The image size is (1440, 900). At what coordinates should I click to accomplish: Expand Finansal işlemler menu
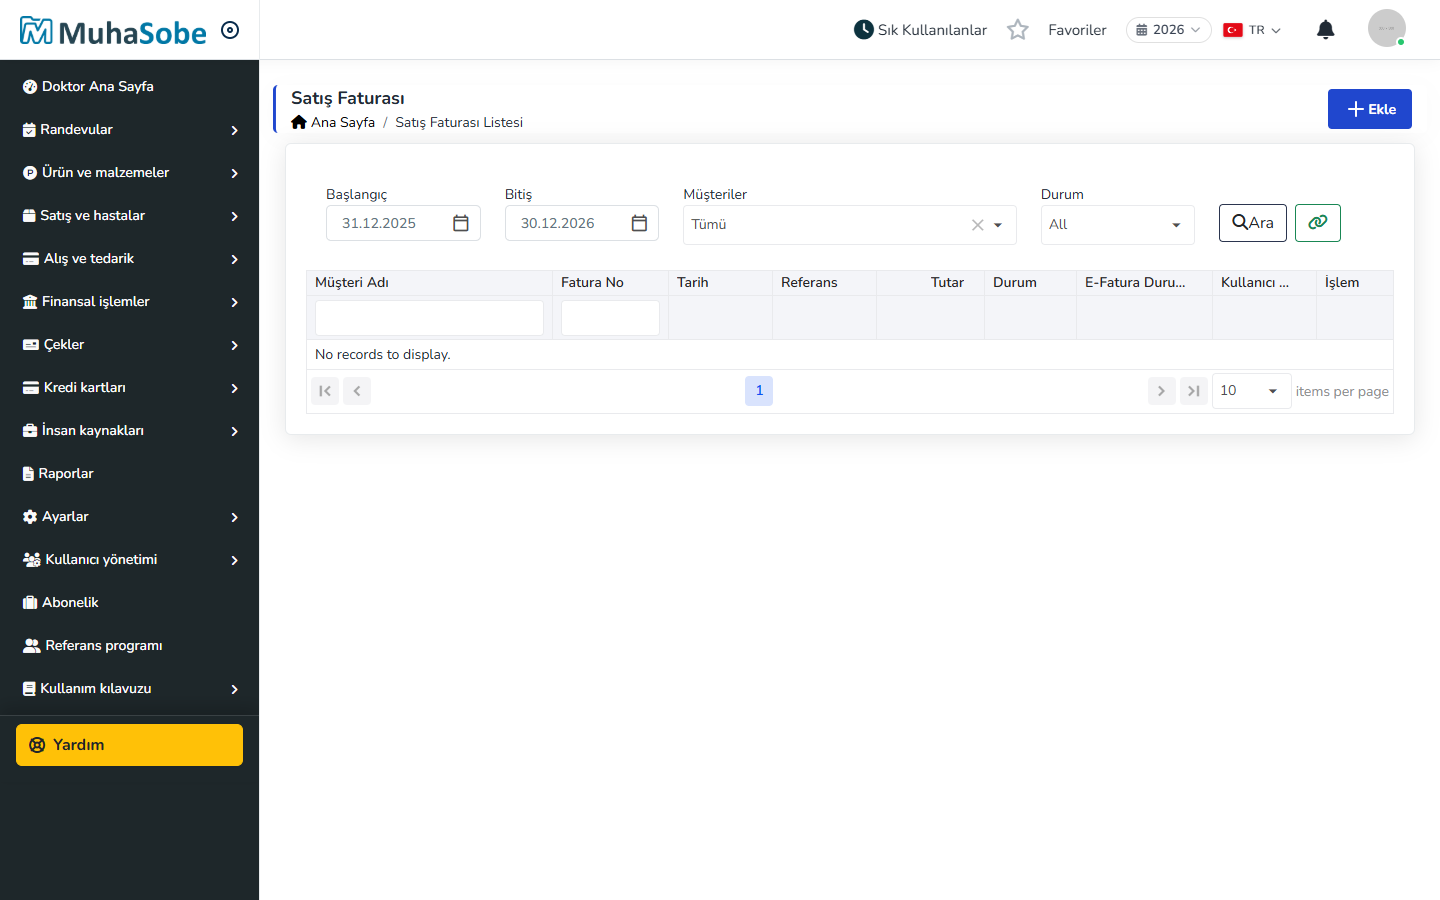pyautogui.click(x=130, y=302)
